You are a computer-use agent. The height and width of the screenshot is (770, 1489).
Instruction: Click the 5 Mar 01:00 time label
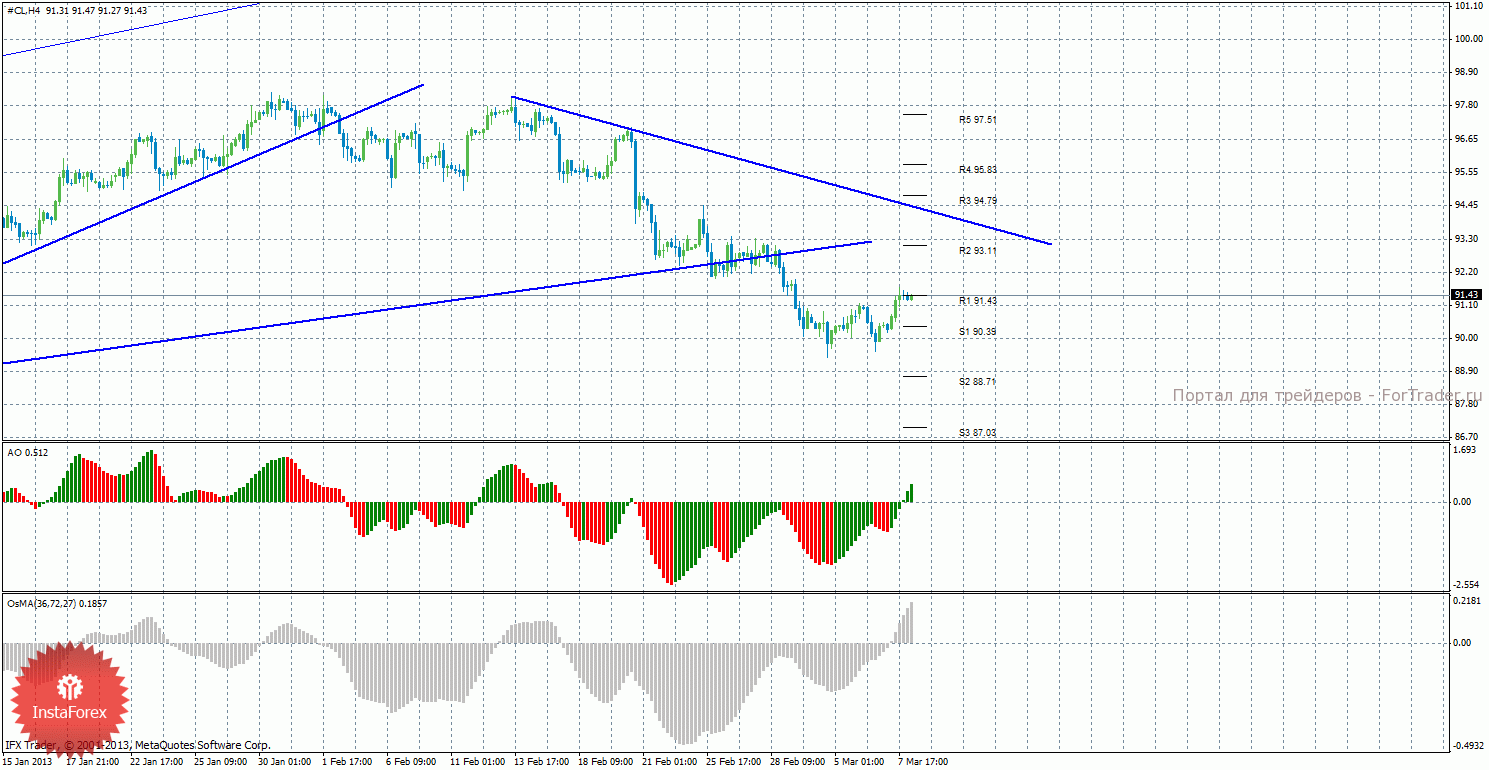(861, 761)
